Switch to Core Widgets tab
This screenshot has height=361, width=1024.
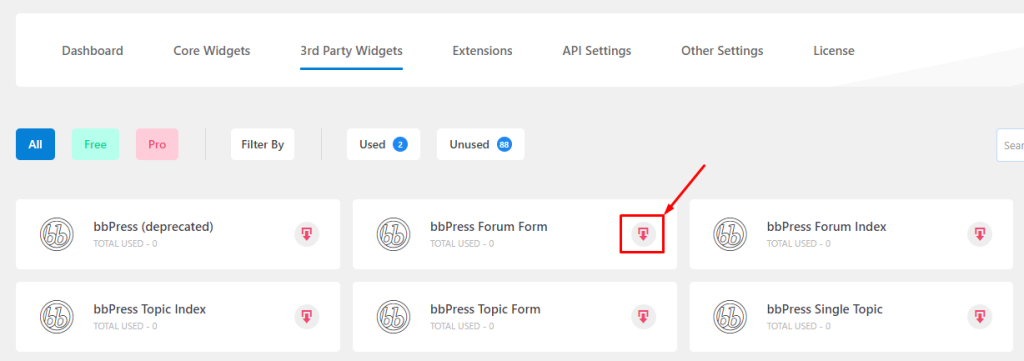(212, 51)
